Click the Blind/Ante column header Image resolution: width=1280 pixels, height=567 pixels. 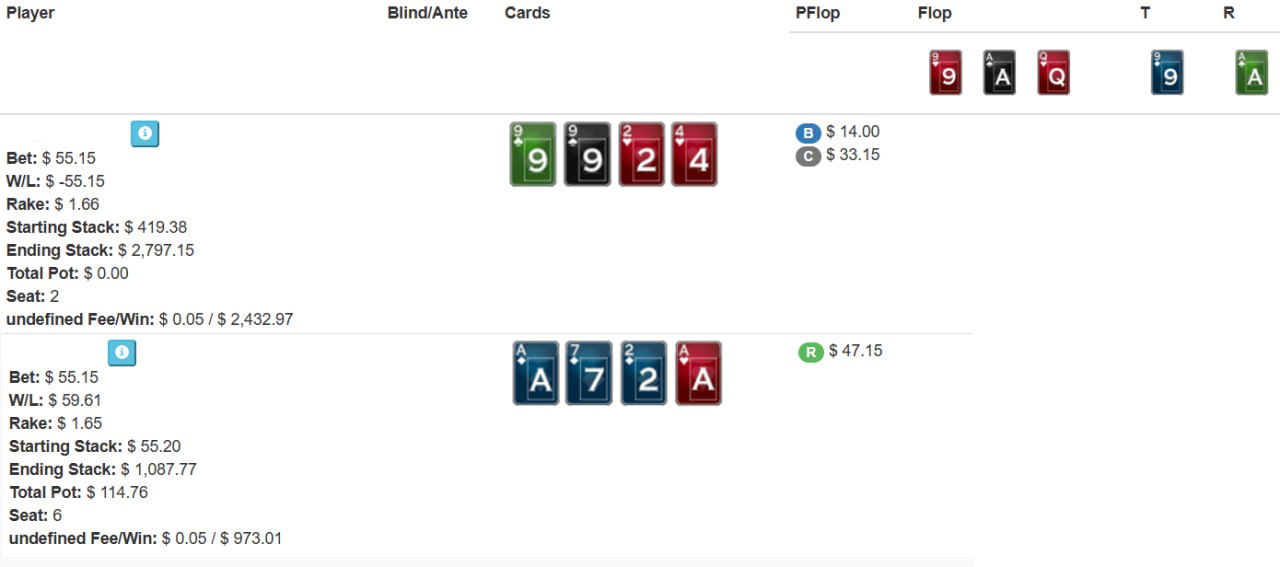427,13
